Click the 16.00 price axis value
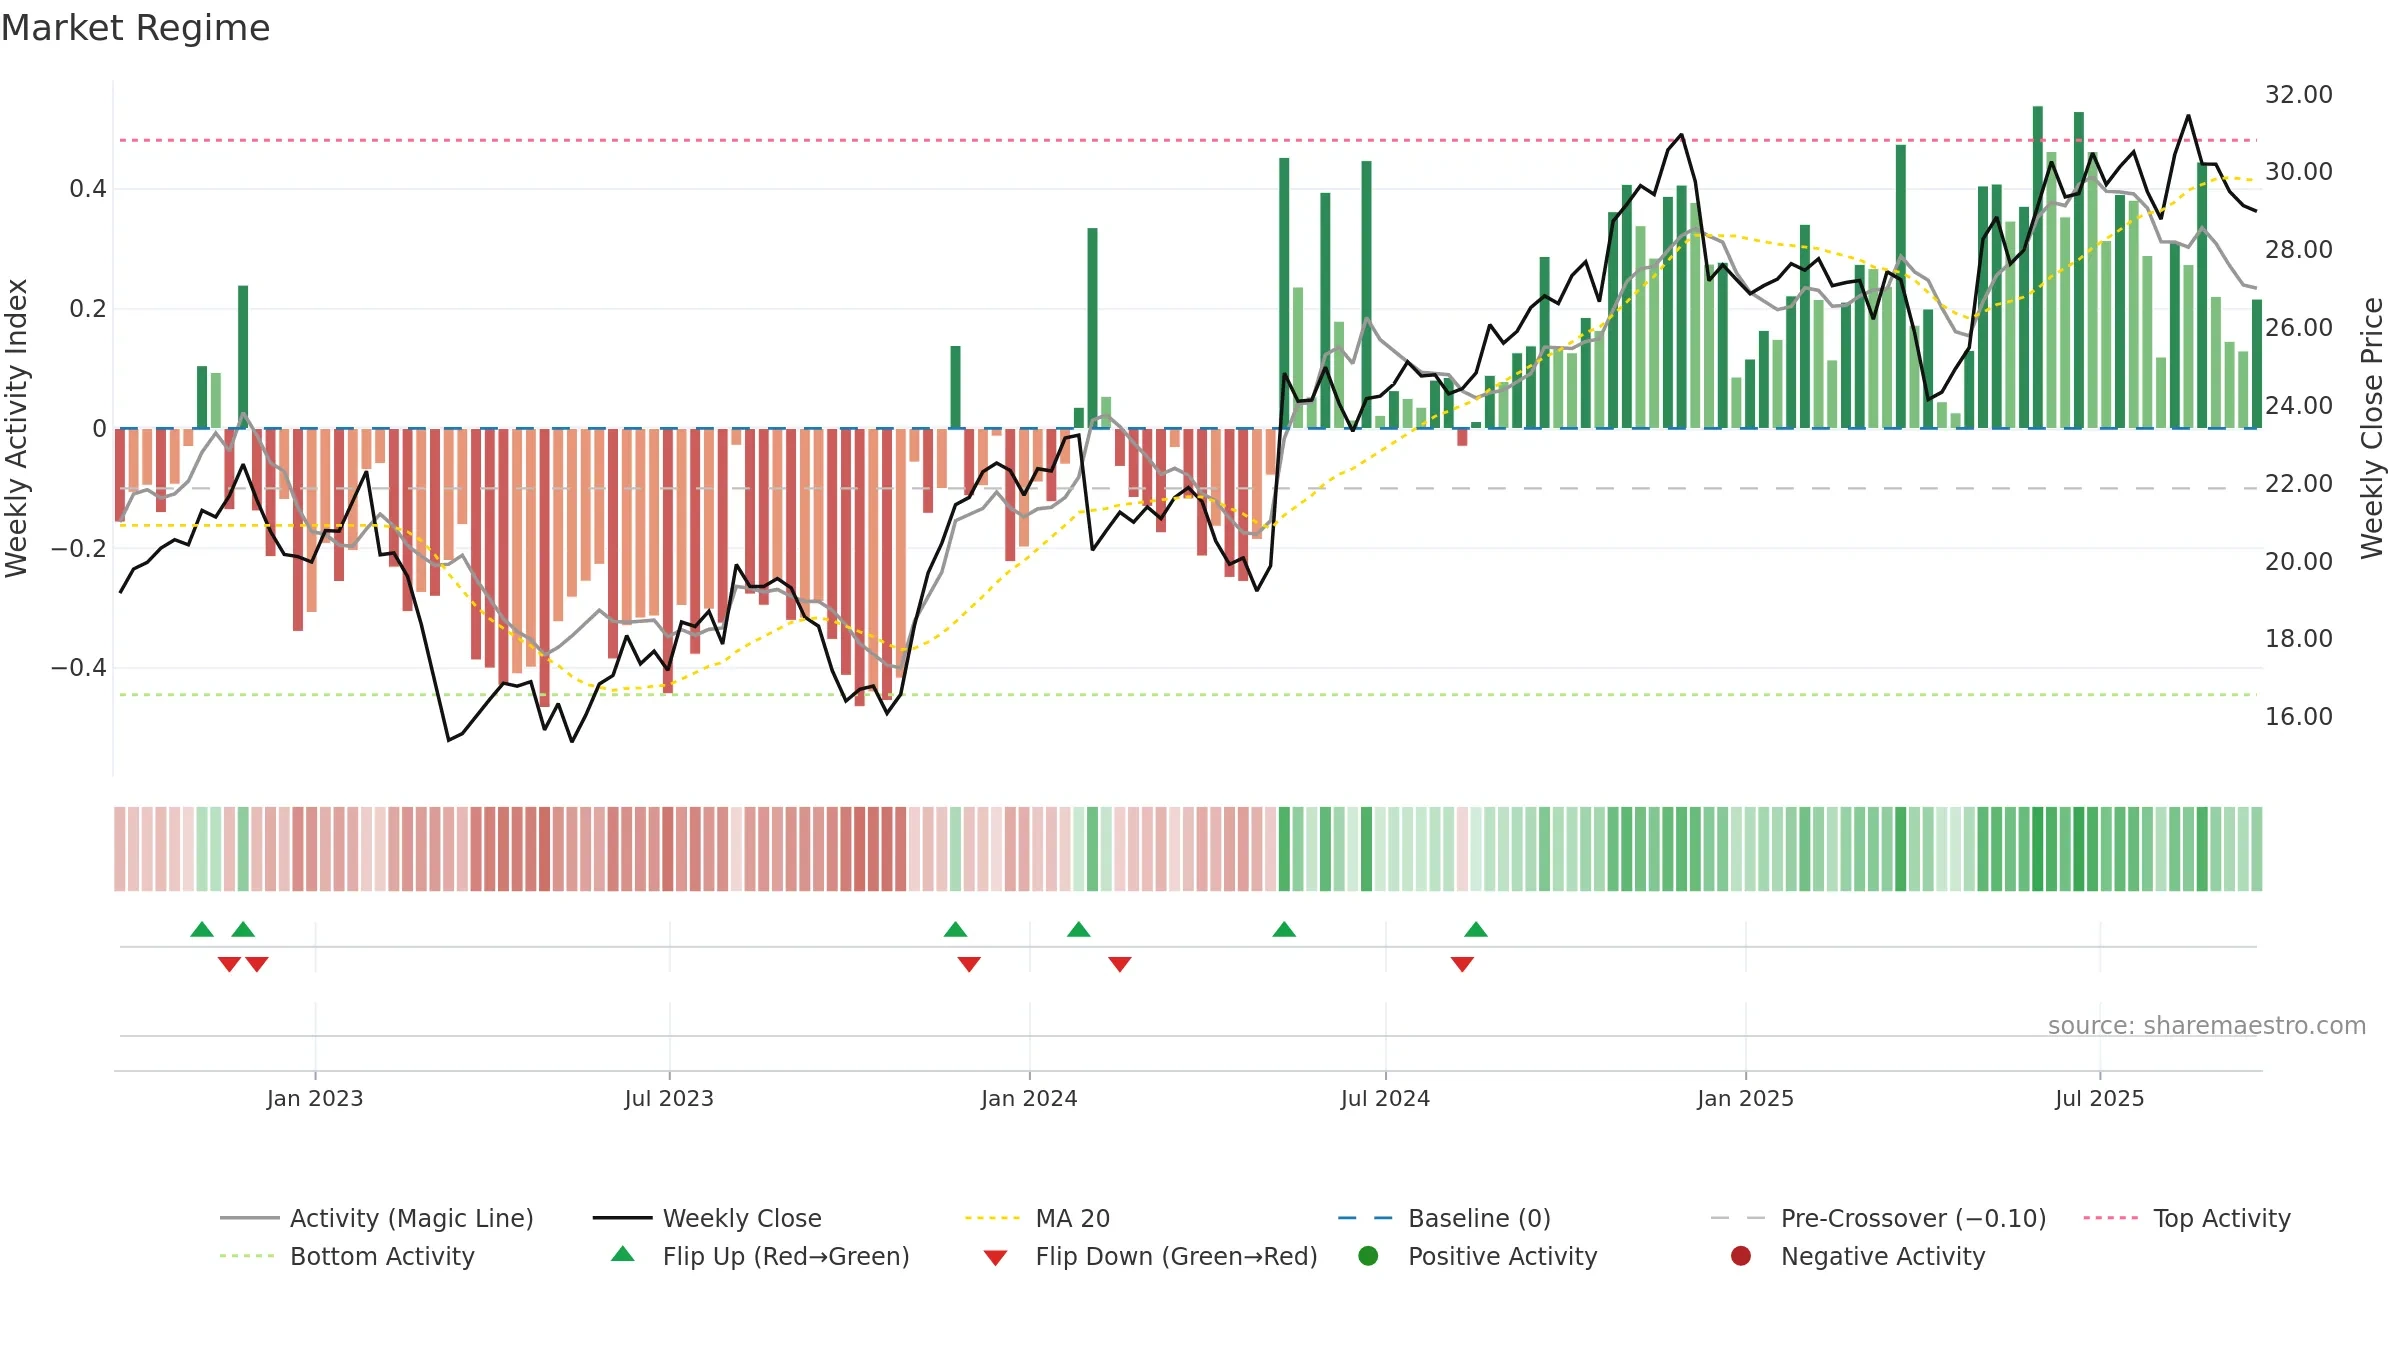2400x1350 pixels. [2299, 717]
